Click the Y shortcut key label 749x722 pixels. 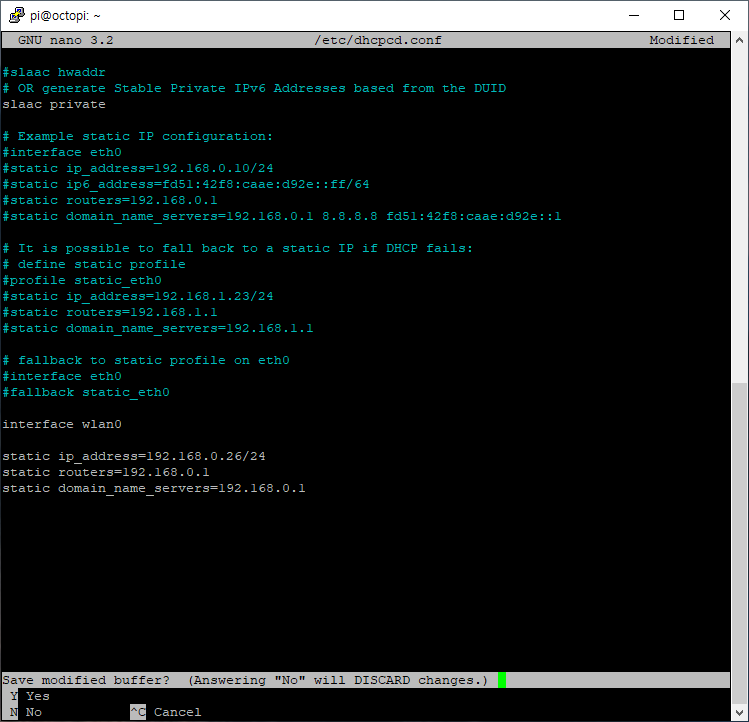click(13, 696)
